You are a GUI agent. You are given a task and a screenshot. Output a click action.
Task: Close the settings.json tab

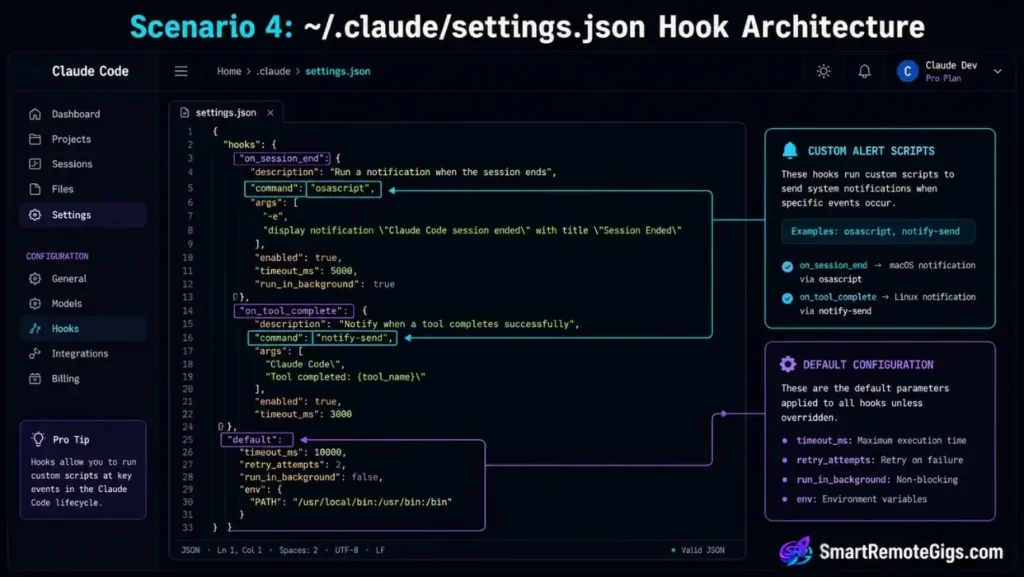[270, 112]
